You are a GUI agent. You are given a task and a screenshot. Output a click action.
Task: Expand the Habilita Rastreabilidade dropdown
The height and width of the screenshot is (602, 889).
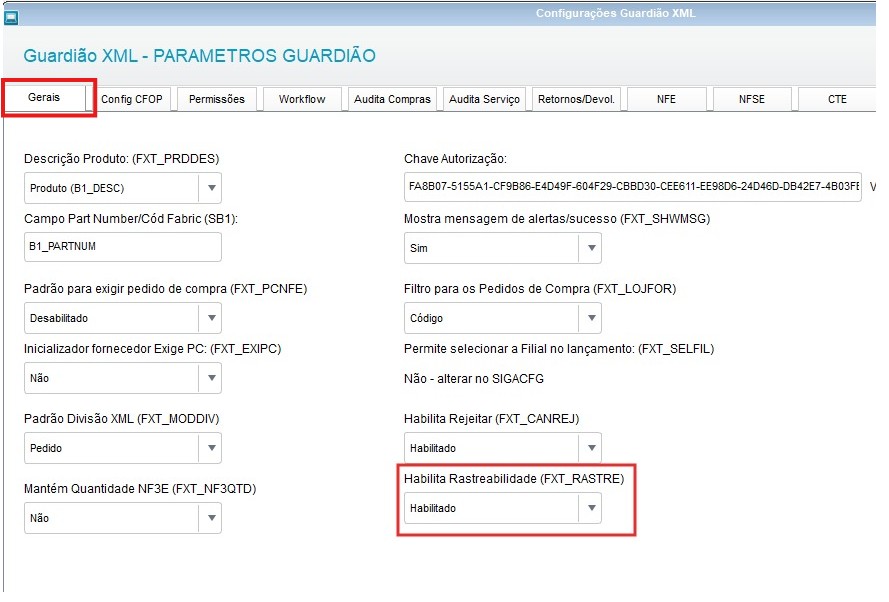coord(502,508)
